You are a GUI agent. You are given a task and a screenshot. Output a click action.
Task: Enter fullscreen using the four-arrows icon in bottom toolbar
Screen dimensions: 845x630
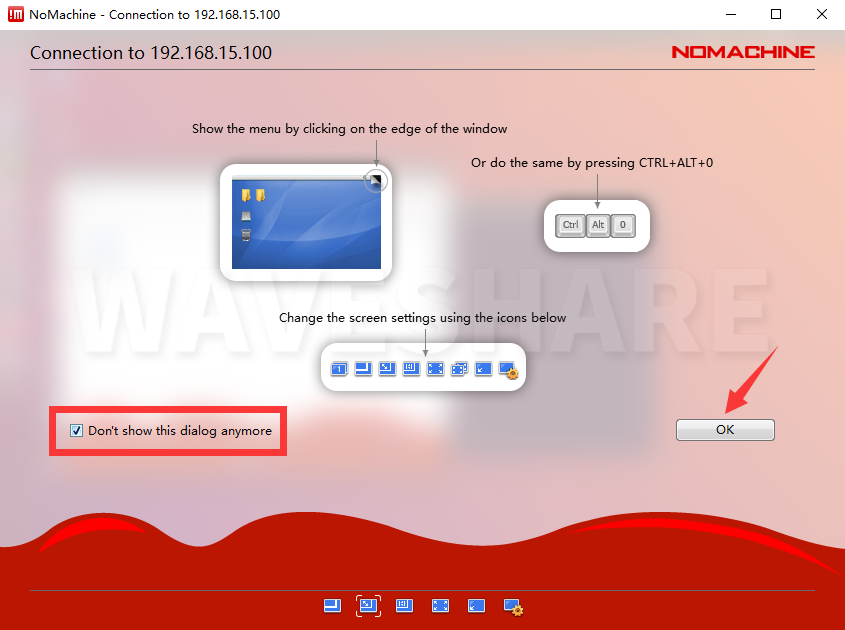tap(440, 606)
